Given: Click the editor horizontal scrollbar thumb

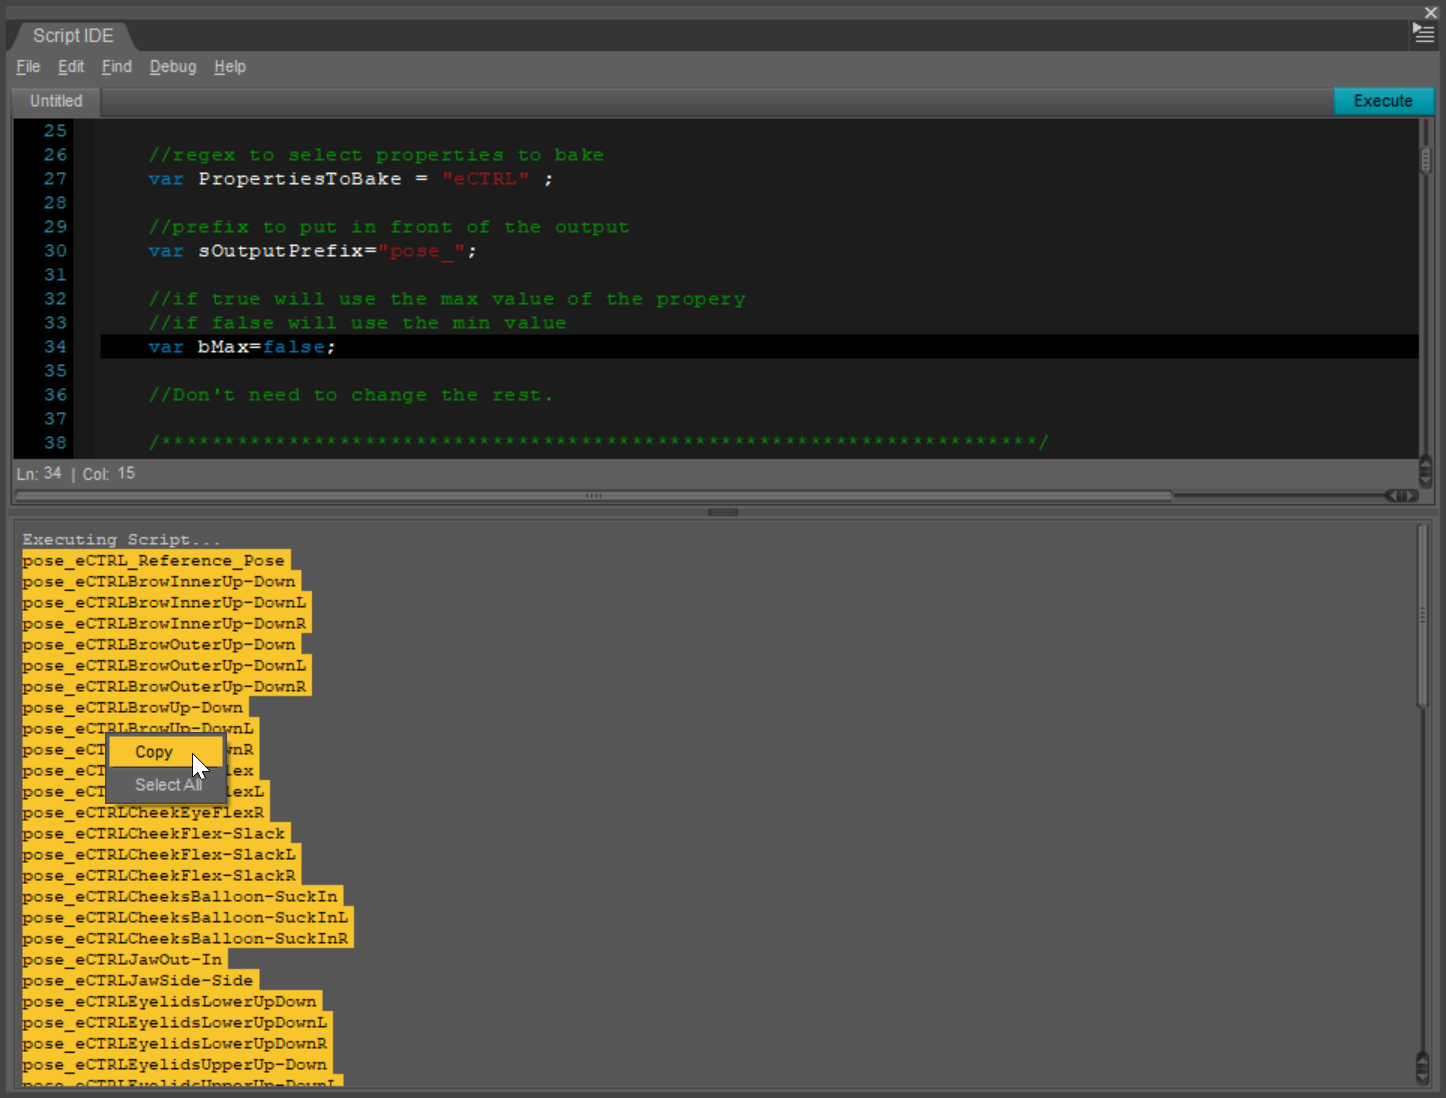Looking at the screenshot, I should pyautogui.click(x=595, y=496).
